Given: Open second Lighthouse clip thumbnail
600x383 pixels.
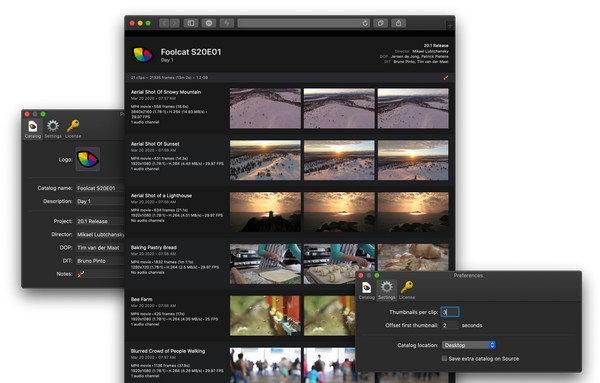Looking at the screenshot, I should (339, 212).
